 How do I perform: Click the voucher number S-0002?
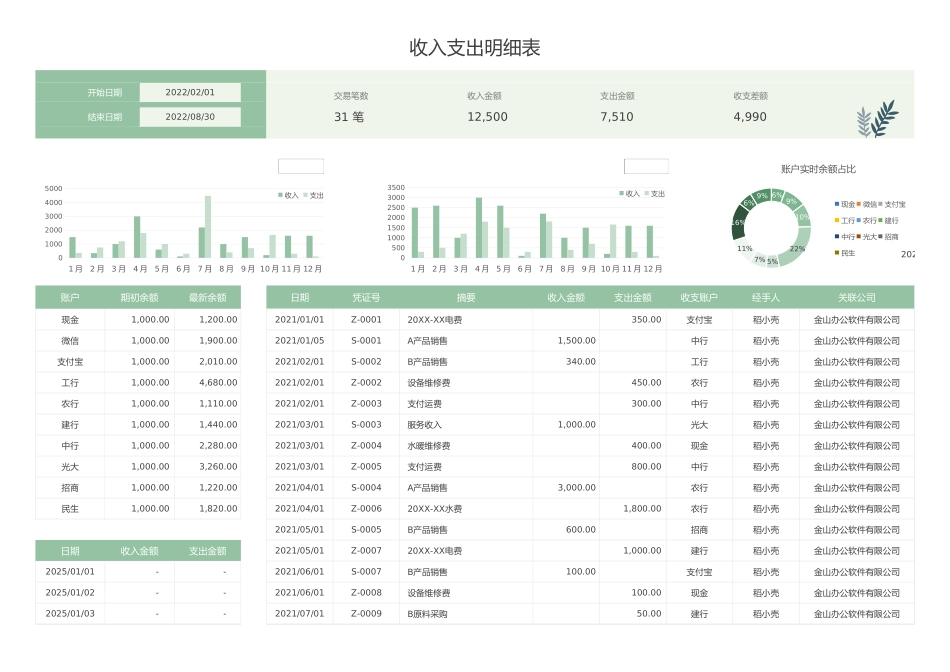tap(366, 362)
